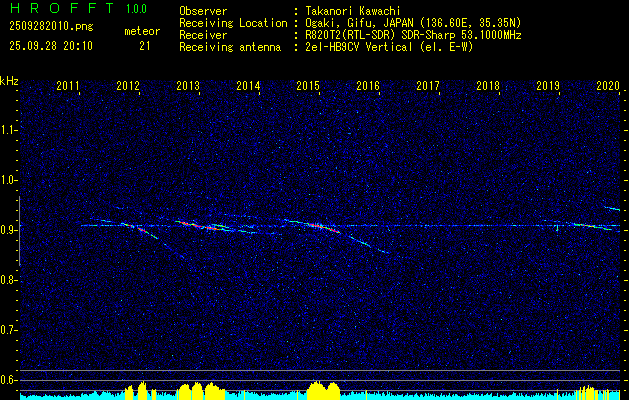Image resolution: width=629 pixels, height=400 pixels.
Task: Click the Receiving antenna label
Action: 230,47
